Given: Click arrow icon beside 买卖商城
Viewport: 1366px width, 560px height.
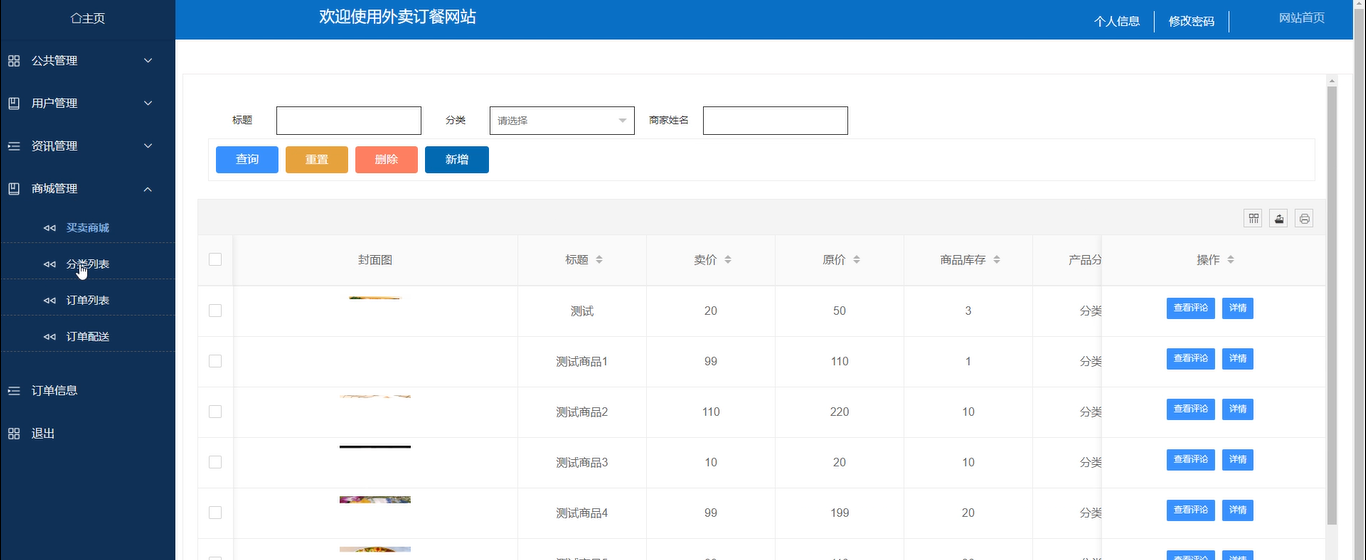Looking at the screenshot, I should pos(50,228).
